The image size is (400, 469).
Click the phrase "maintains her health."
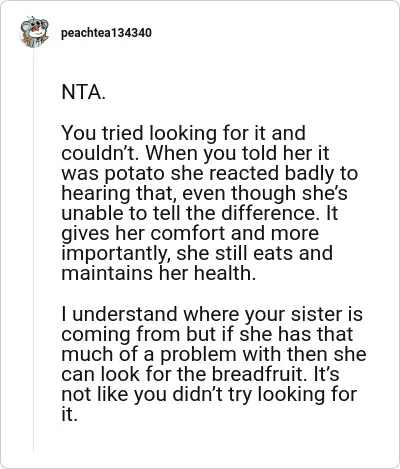click(x=159, y=273)
